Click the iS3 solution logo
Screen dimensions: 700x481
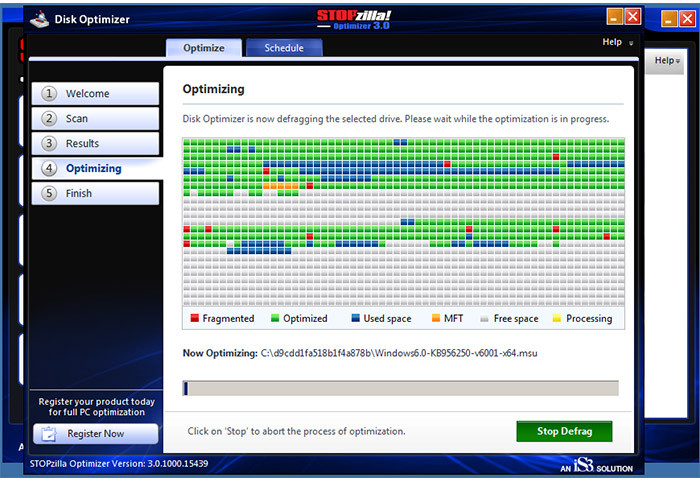(596, 465)
